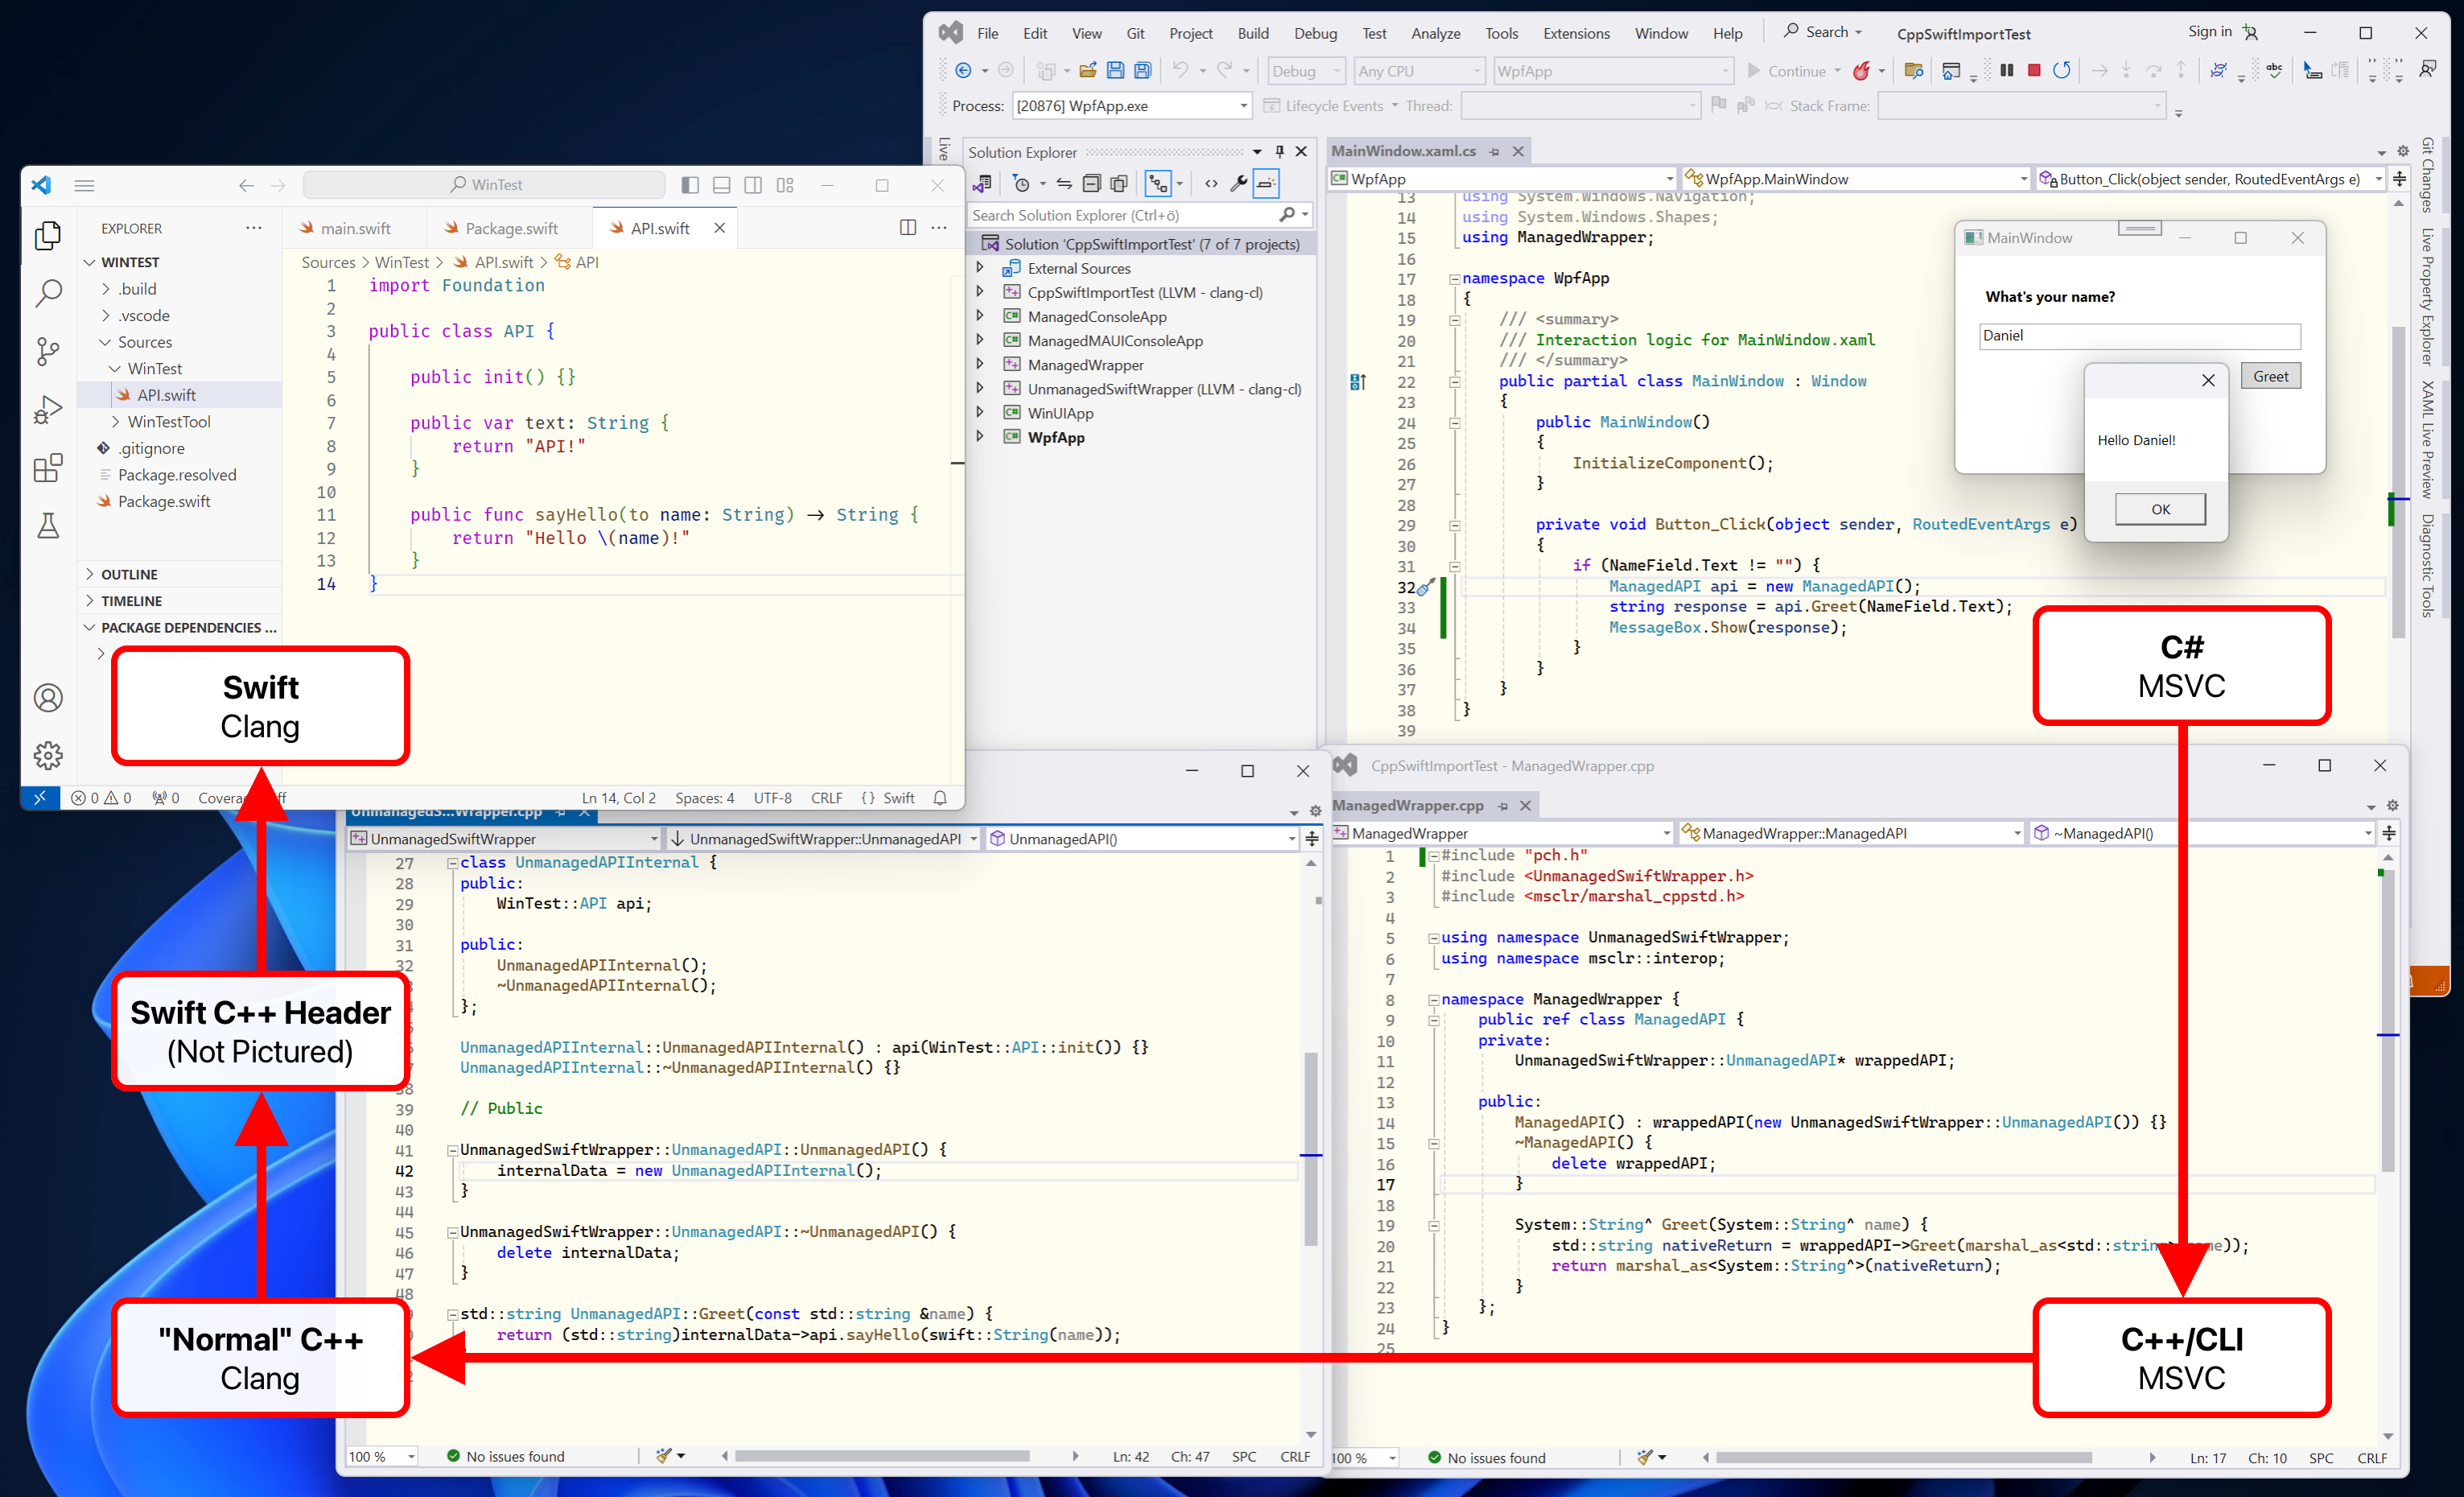Toggle the panel layout icon in VS Code

pos(721,185)
